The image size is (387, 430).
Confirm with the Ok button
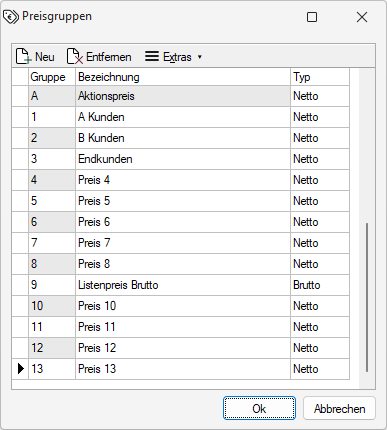pos(259,408)
